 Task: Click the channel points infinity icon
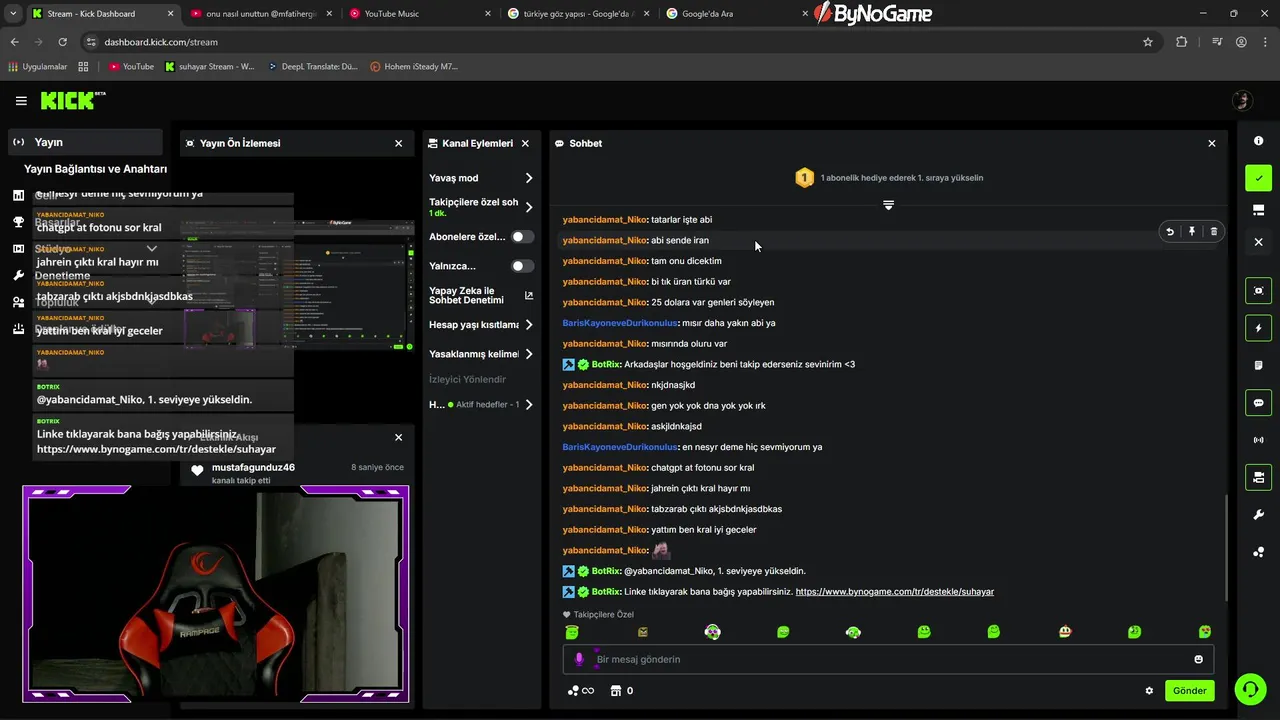[581, 691]
